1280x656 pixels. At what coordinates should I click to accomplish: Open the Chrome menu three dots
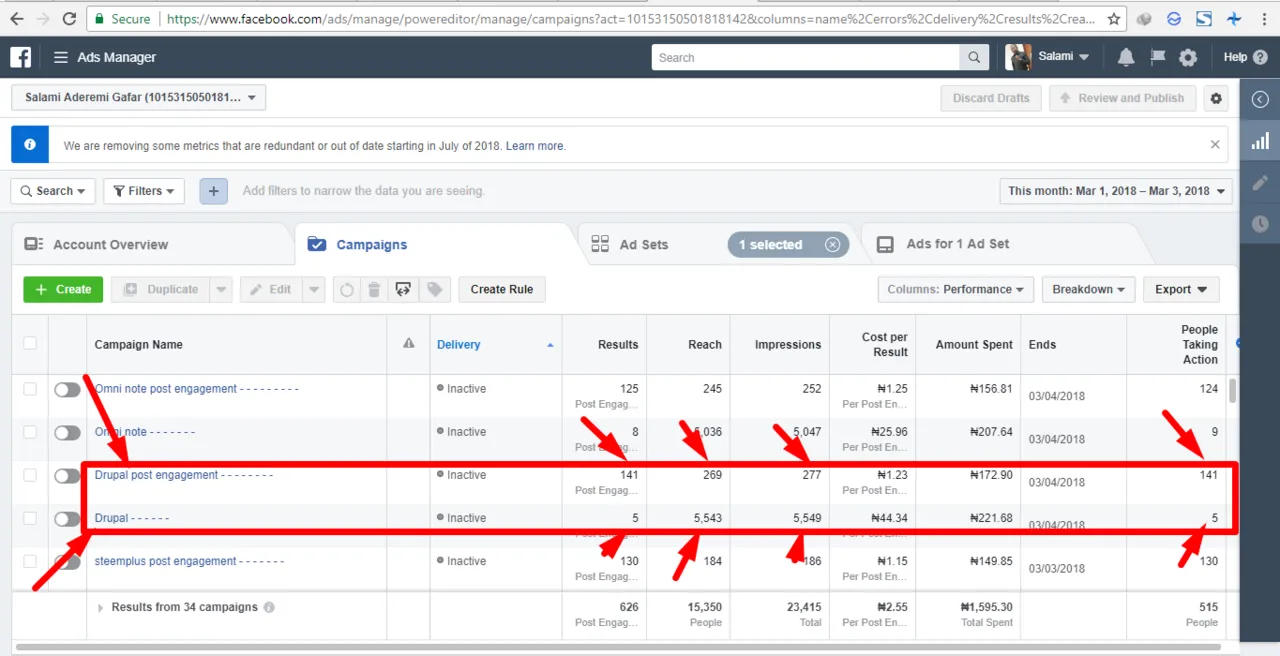click(x=1264, y=18)
